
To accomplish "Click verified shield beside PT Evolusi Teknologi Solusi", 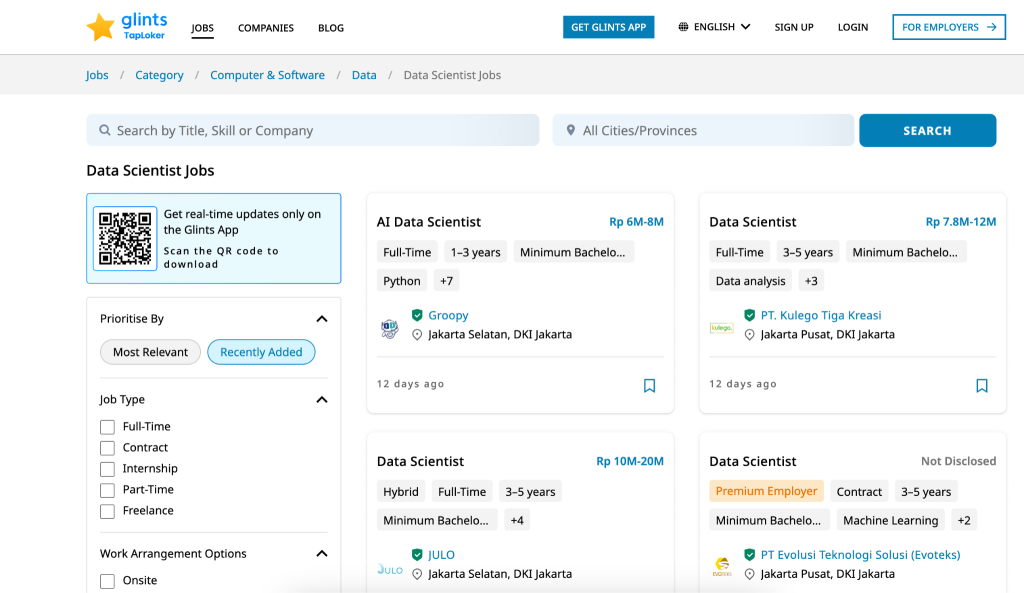I will 749,554.
